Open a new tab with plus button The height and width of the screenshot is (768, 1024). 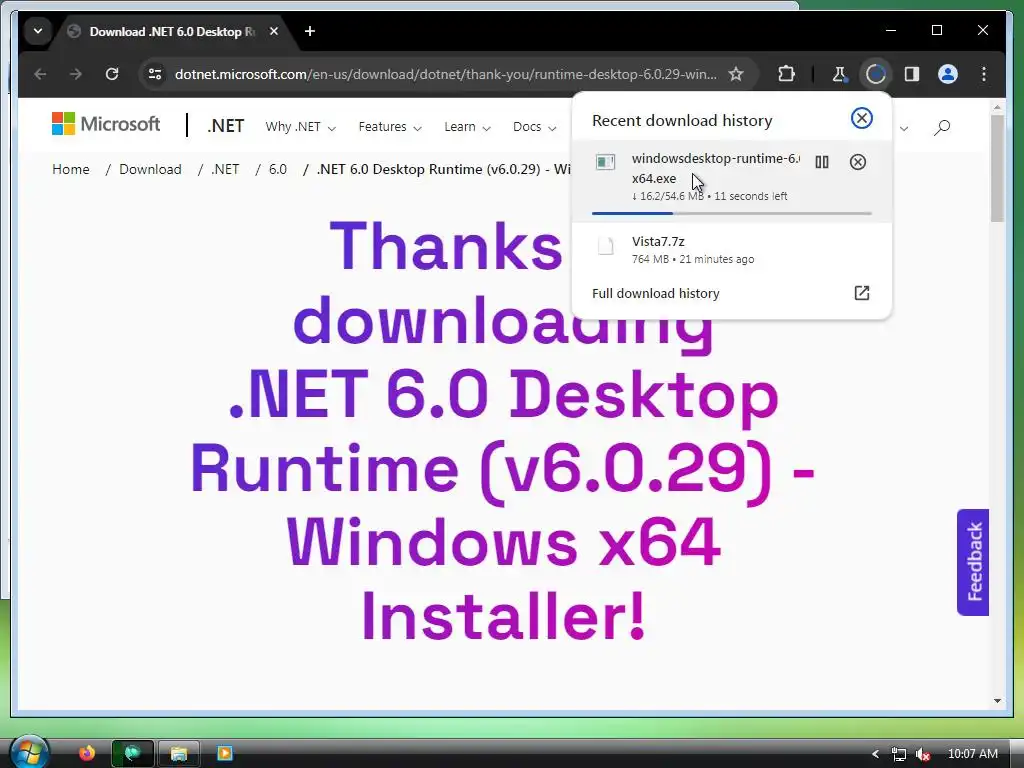point(310,31)
